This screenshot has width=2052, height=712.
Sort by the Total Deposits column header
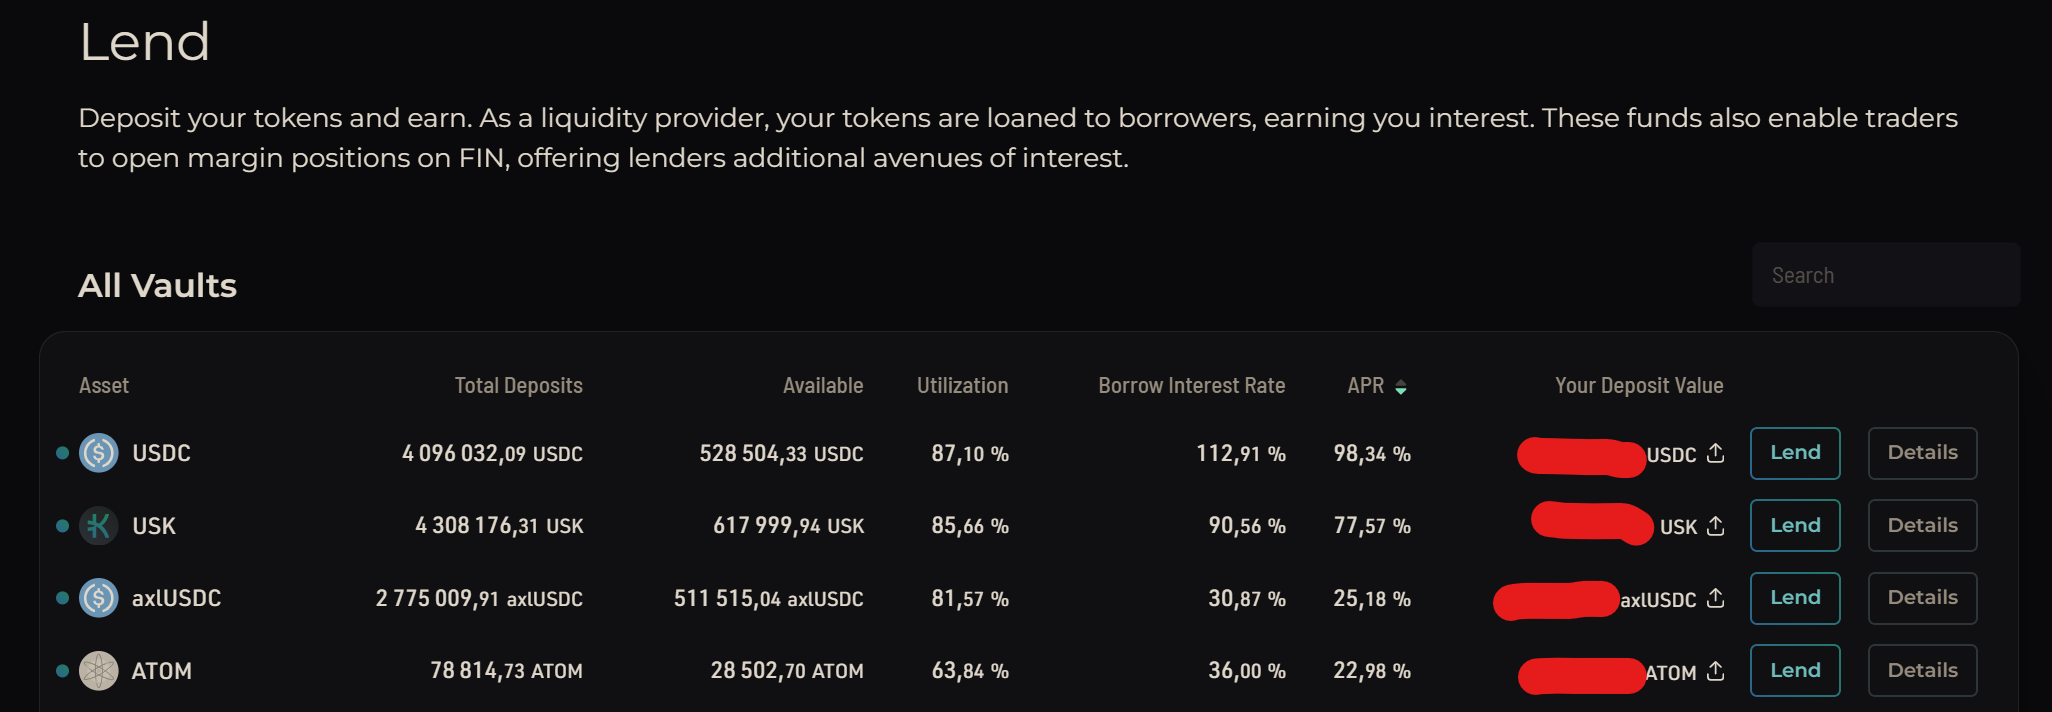[518, 386]
